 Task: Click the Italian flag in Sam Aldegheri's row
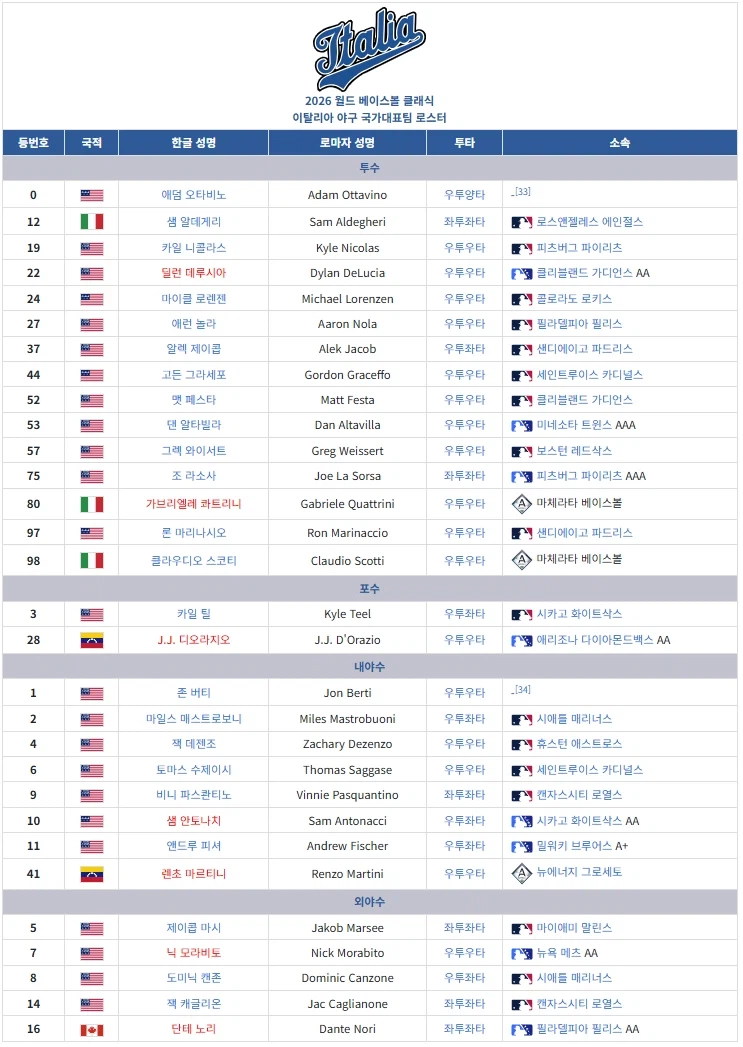[x=92, y=222]
